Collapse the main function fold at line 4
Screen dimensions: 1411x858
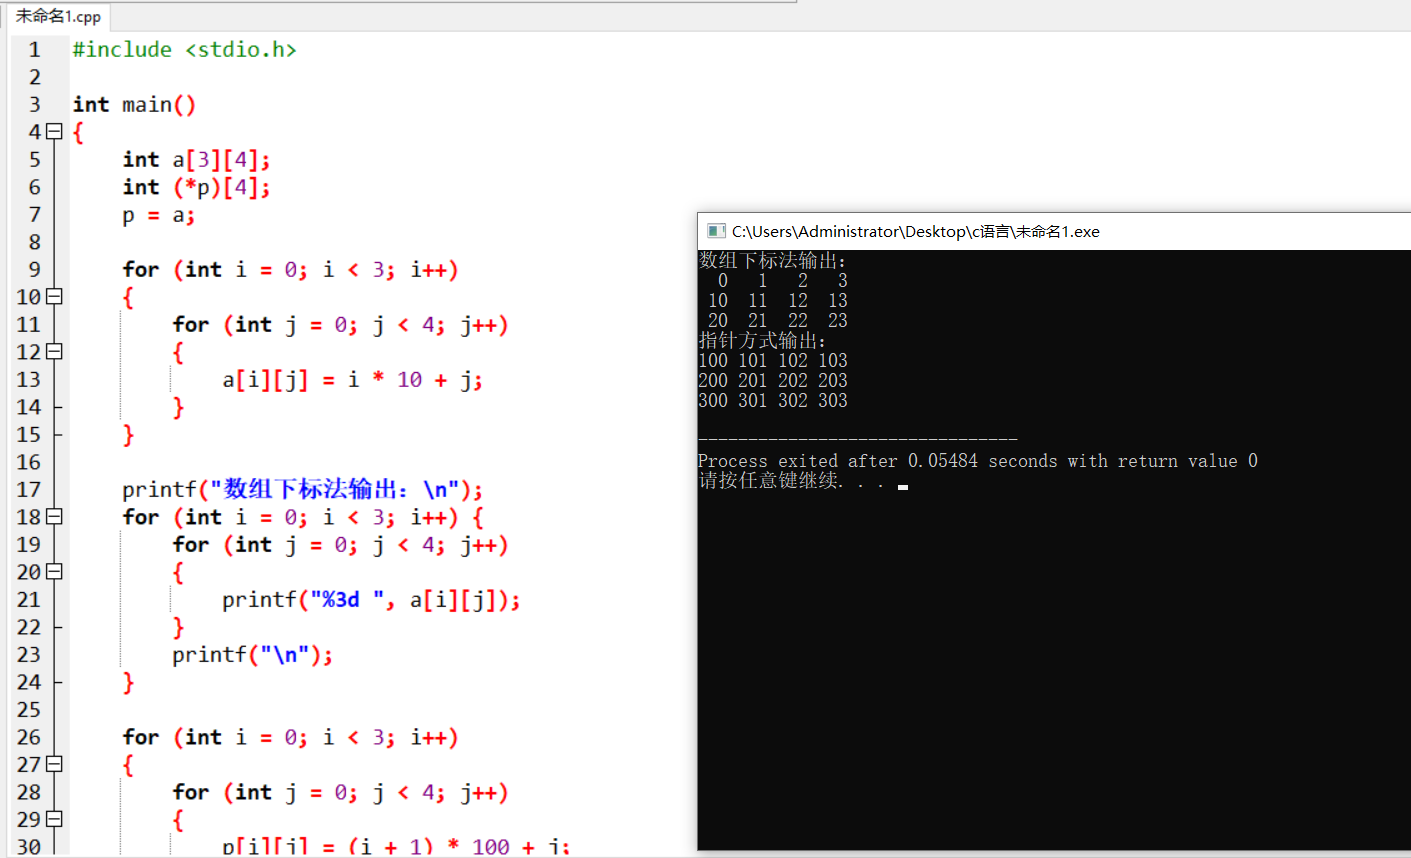(x=54, y=131)
